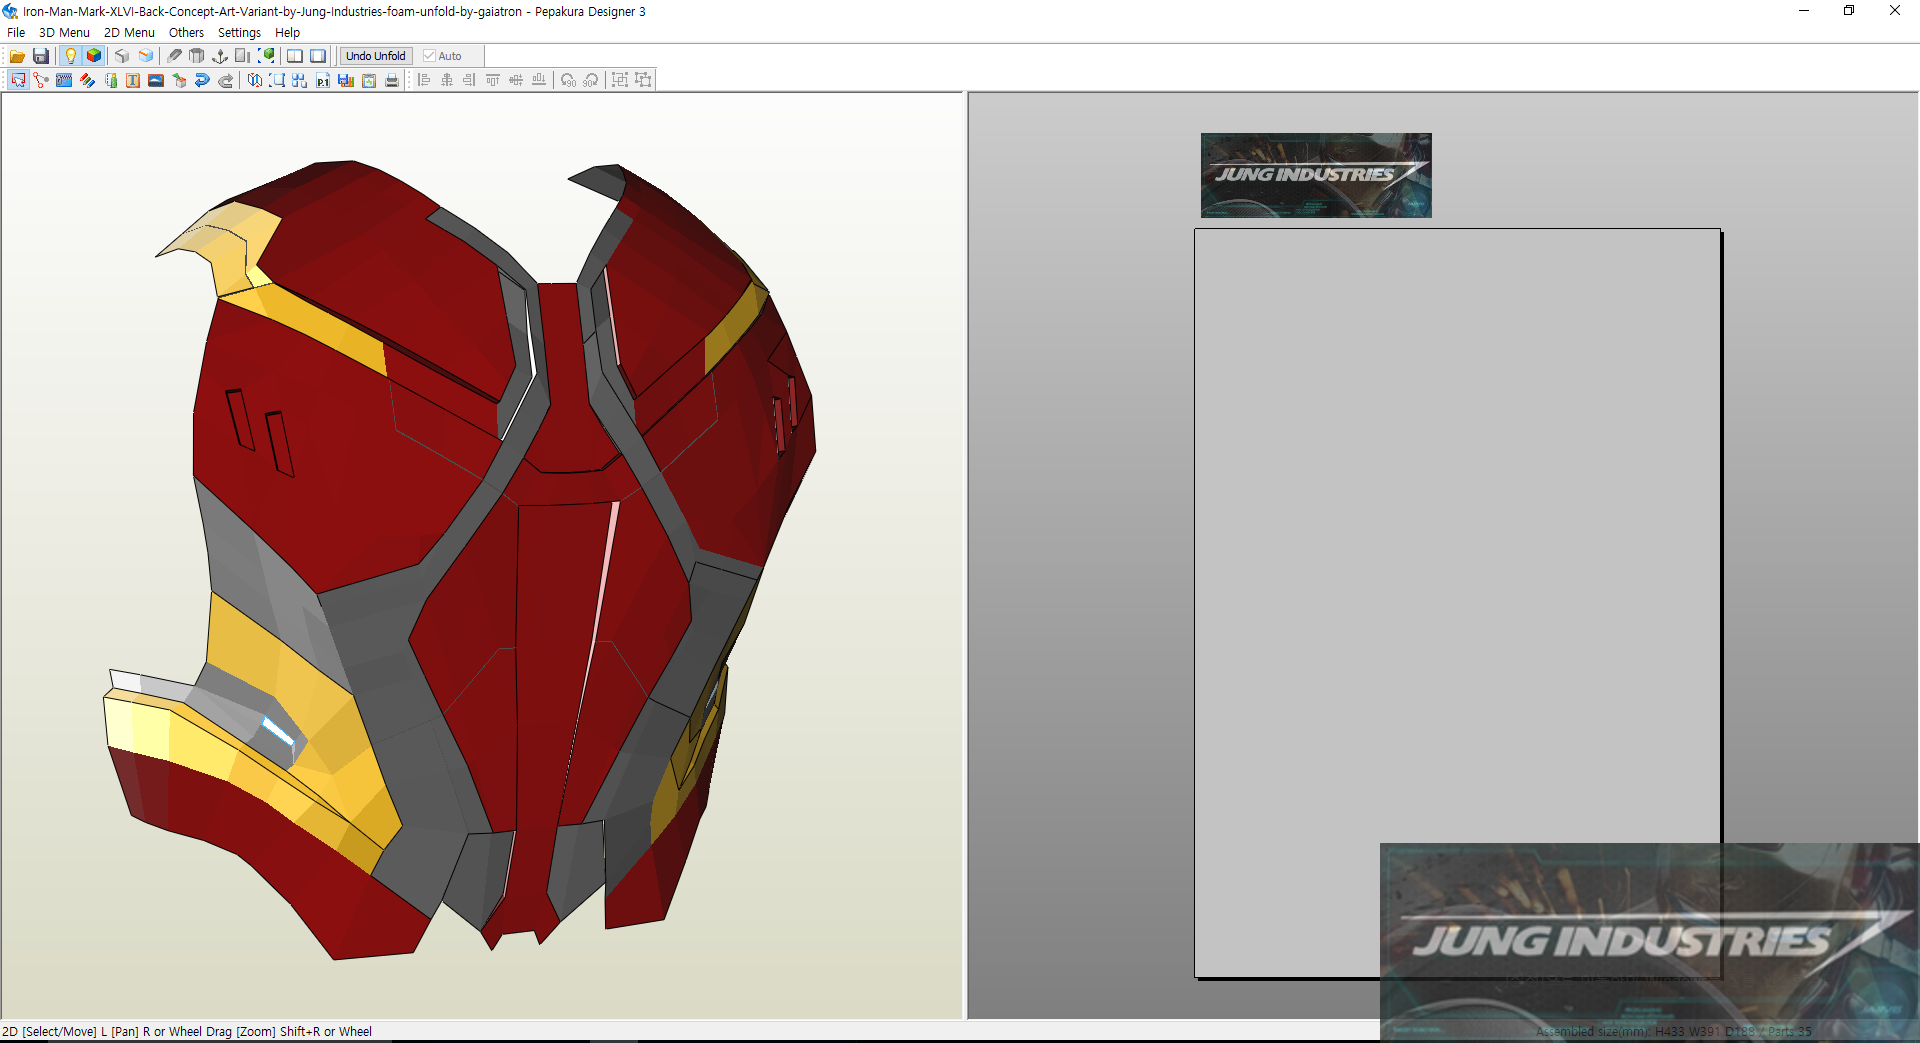Click the arrange parts squares icon
This screenshot has height=1043, width=1920.
[300, 80]
